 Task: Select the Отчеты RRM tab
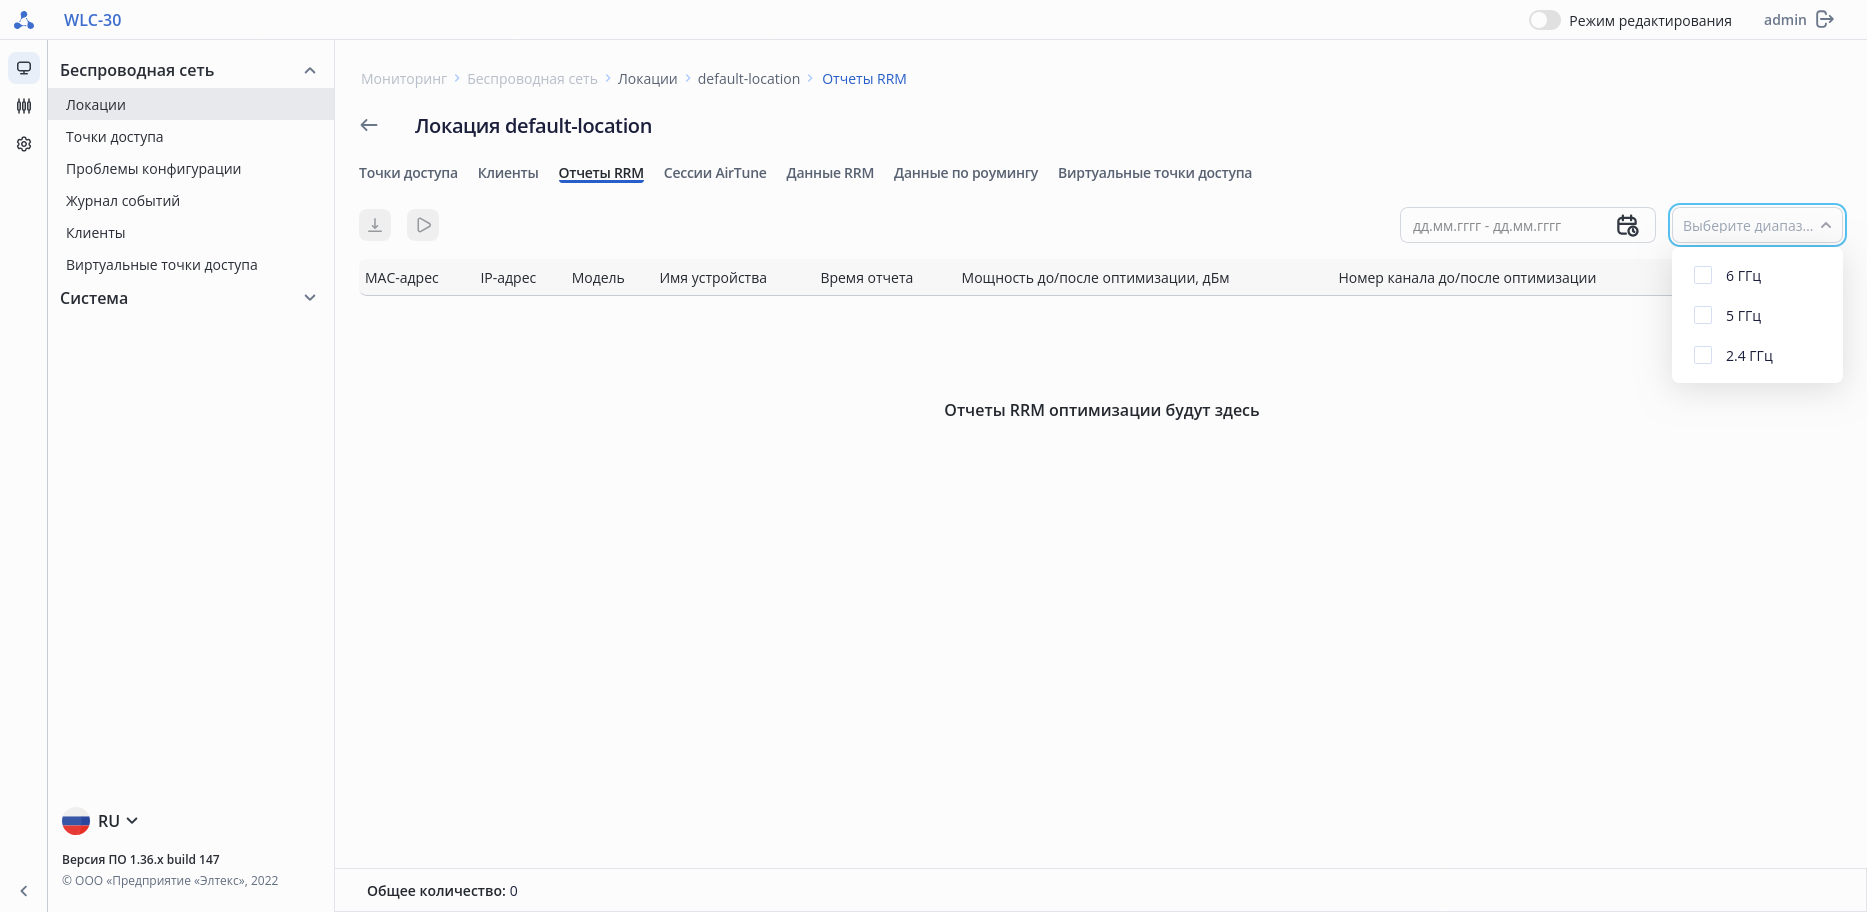(601, 173)
